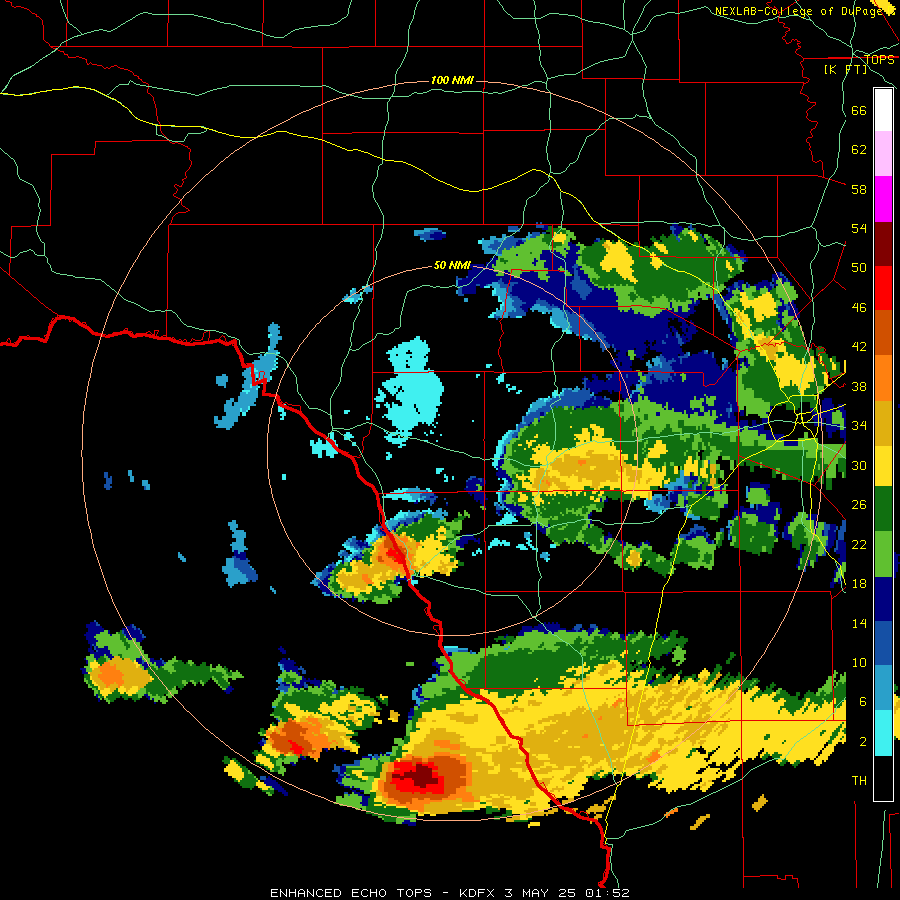This screenshot has width=900, height=900.
Task: Pick the dark orange swatch in the color scale
Action: (883, 333)
